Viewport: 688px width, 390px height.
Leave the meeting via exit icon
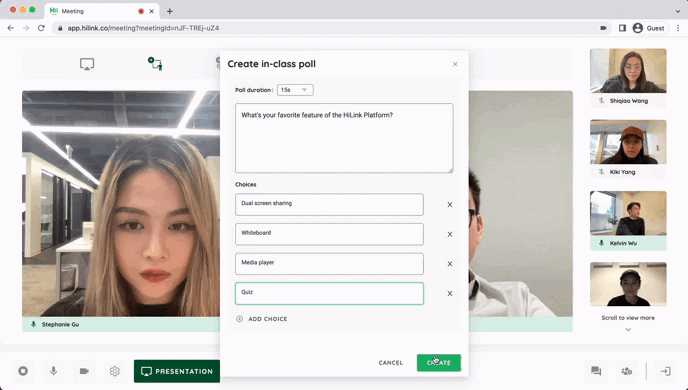pyautogui.click(x=666, y=371)
